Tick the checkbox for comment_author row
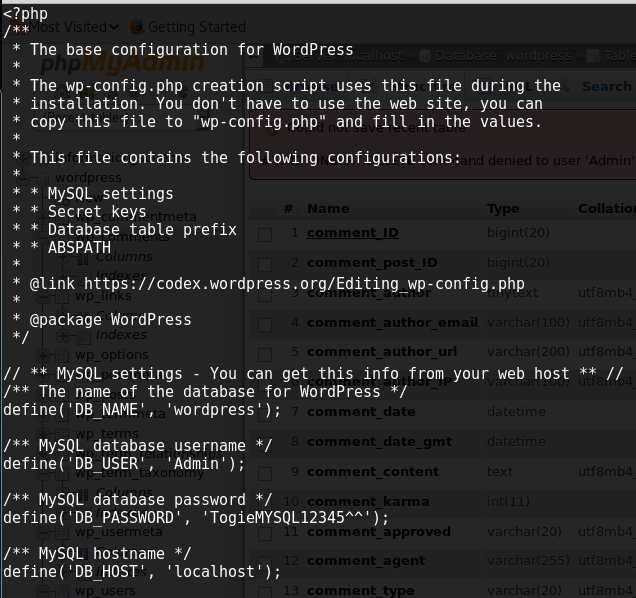636x598 pixels. 265,295
